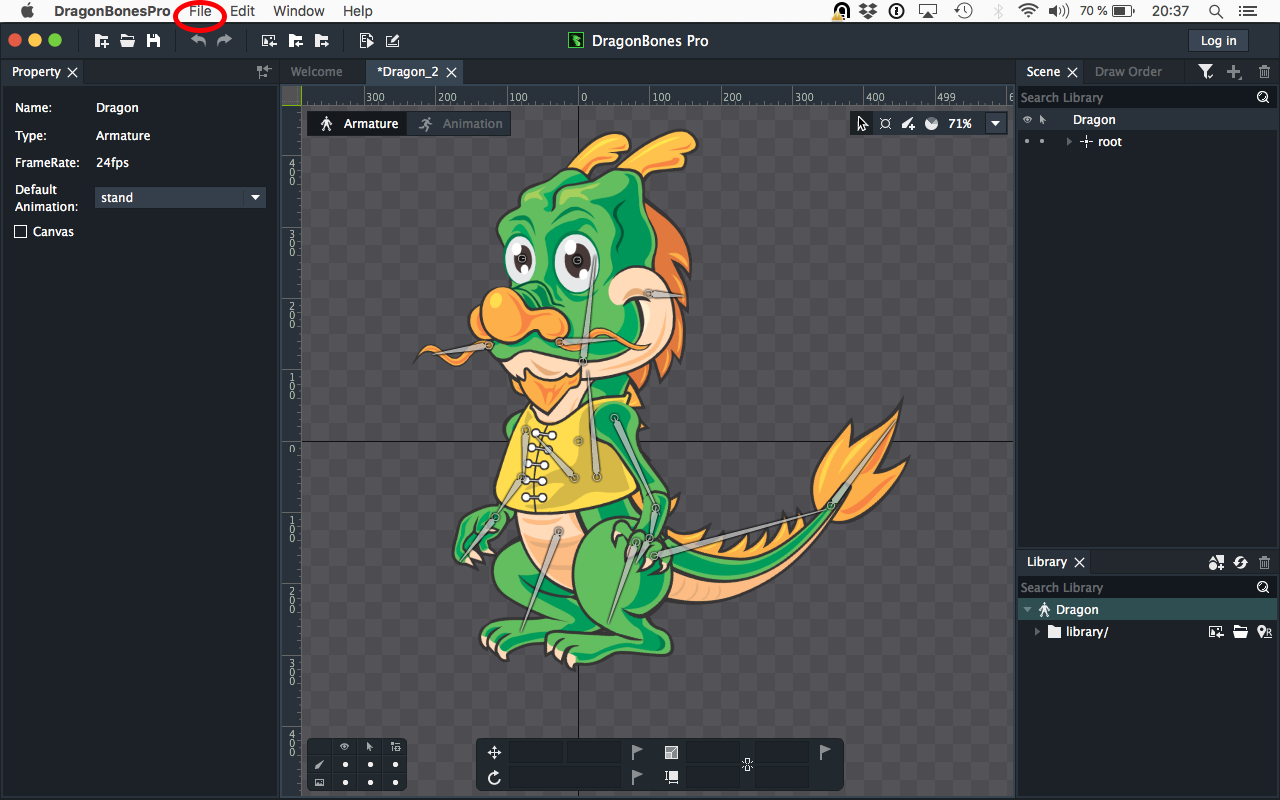Undo the last action

click(x=199, y=41)
